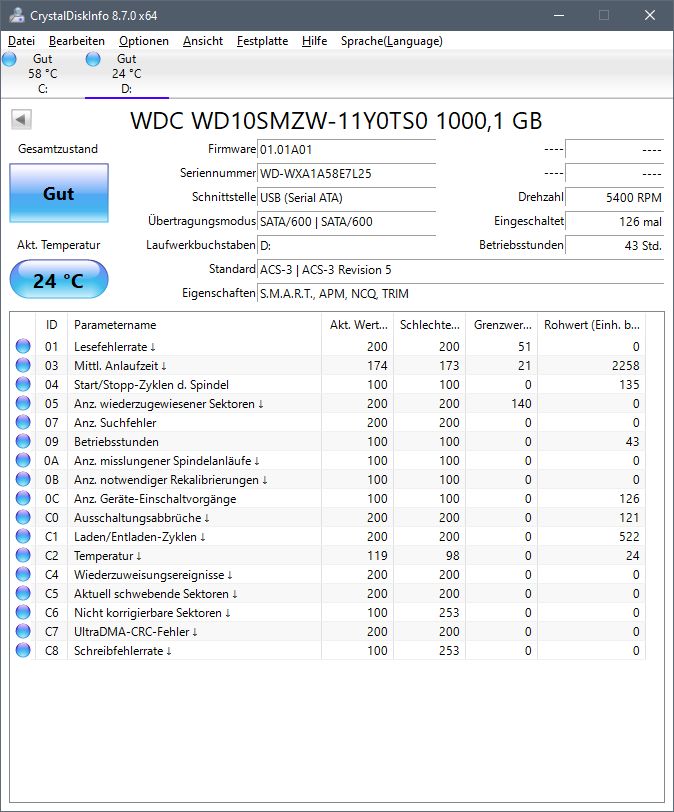Open the Ansicht dropdown menu
Screen dimensions: 674x812
point(205,41)
